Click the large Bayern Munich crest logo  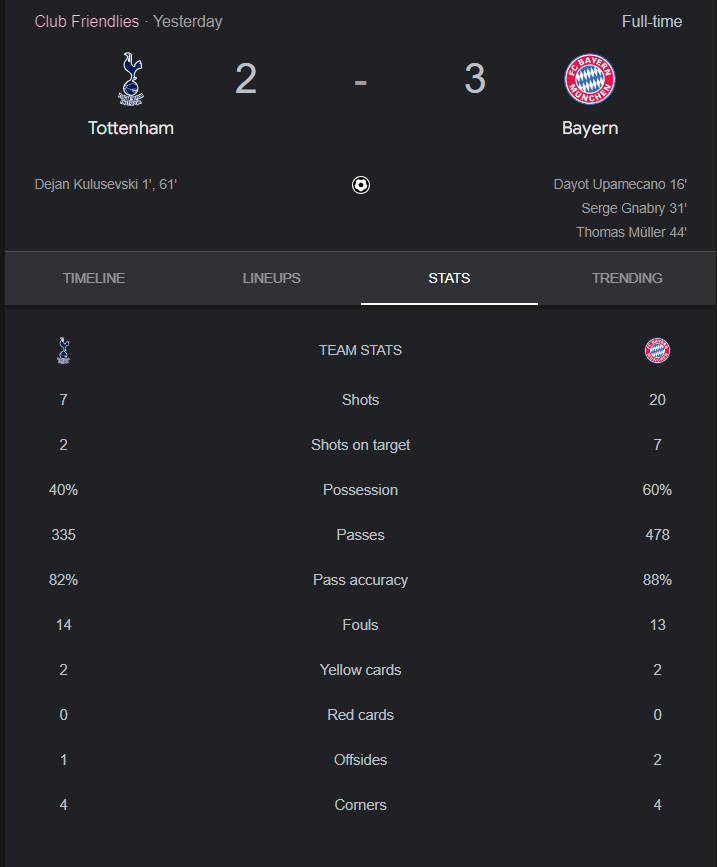[589, 79]
